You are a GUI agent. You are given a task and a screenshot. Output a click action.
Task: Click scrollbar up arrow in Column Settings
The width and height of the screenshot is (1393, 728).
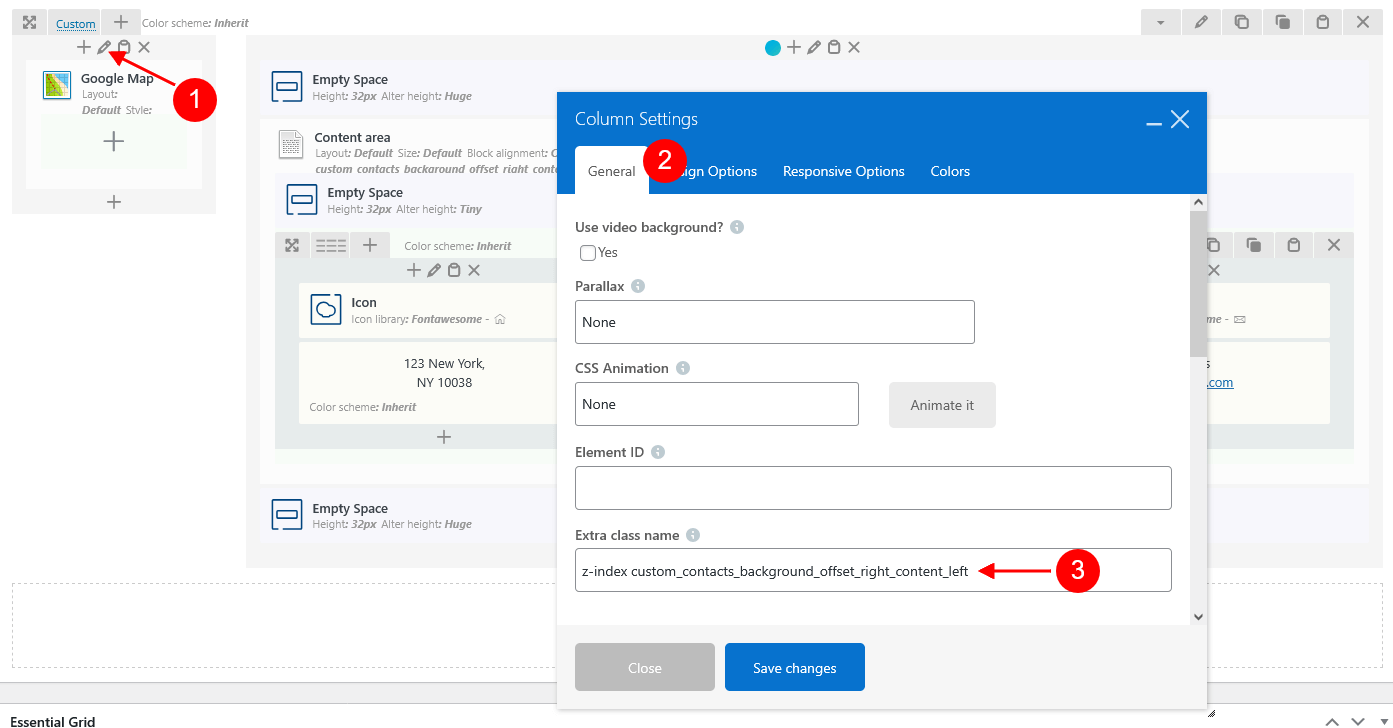pos(1198,202)
